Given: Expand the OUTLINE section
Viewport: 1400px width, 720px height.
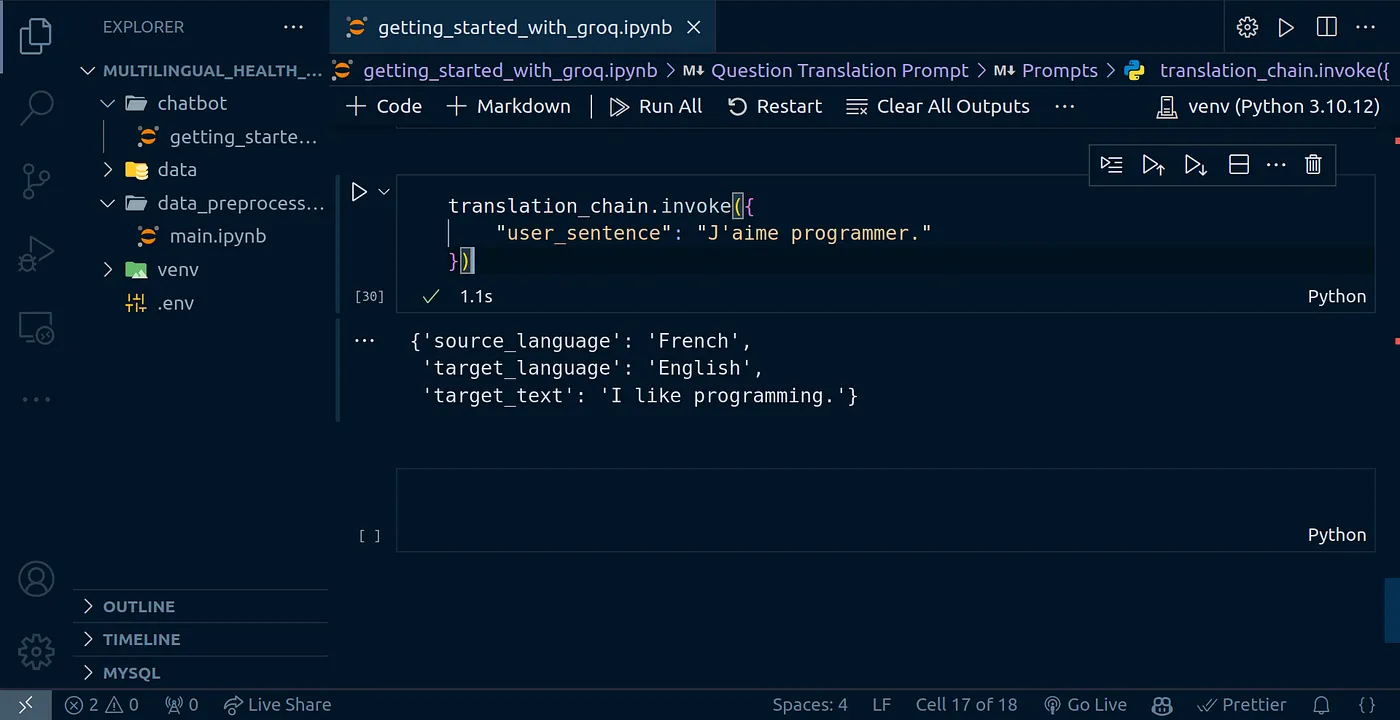Looking at the screenshot, I should click(x=138, y=607).
